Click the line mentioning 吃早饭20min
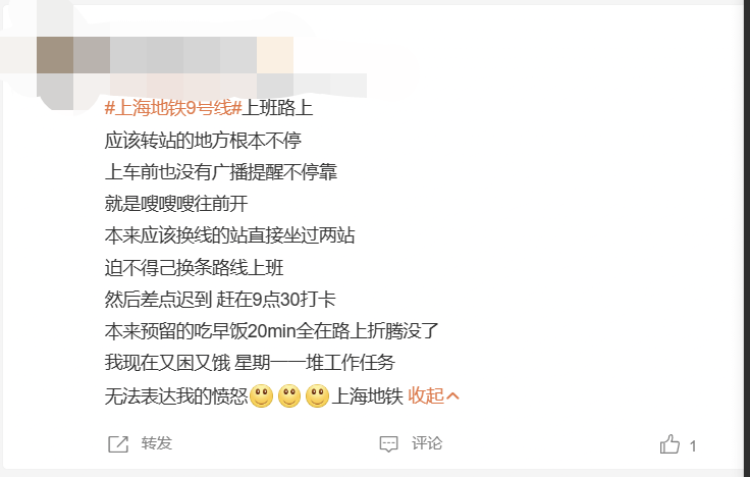This screenshot has height=477, width=750. point(272,331)
